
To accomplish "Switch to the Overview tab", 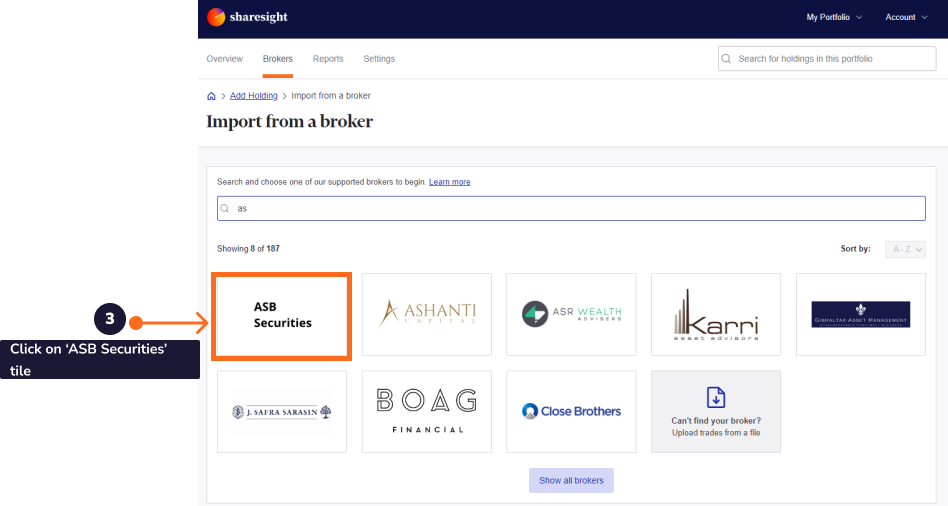I will [x=224, y=59].
